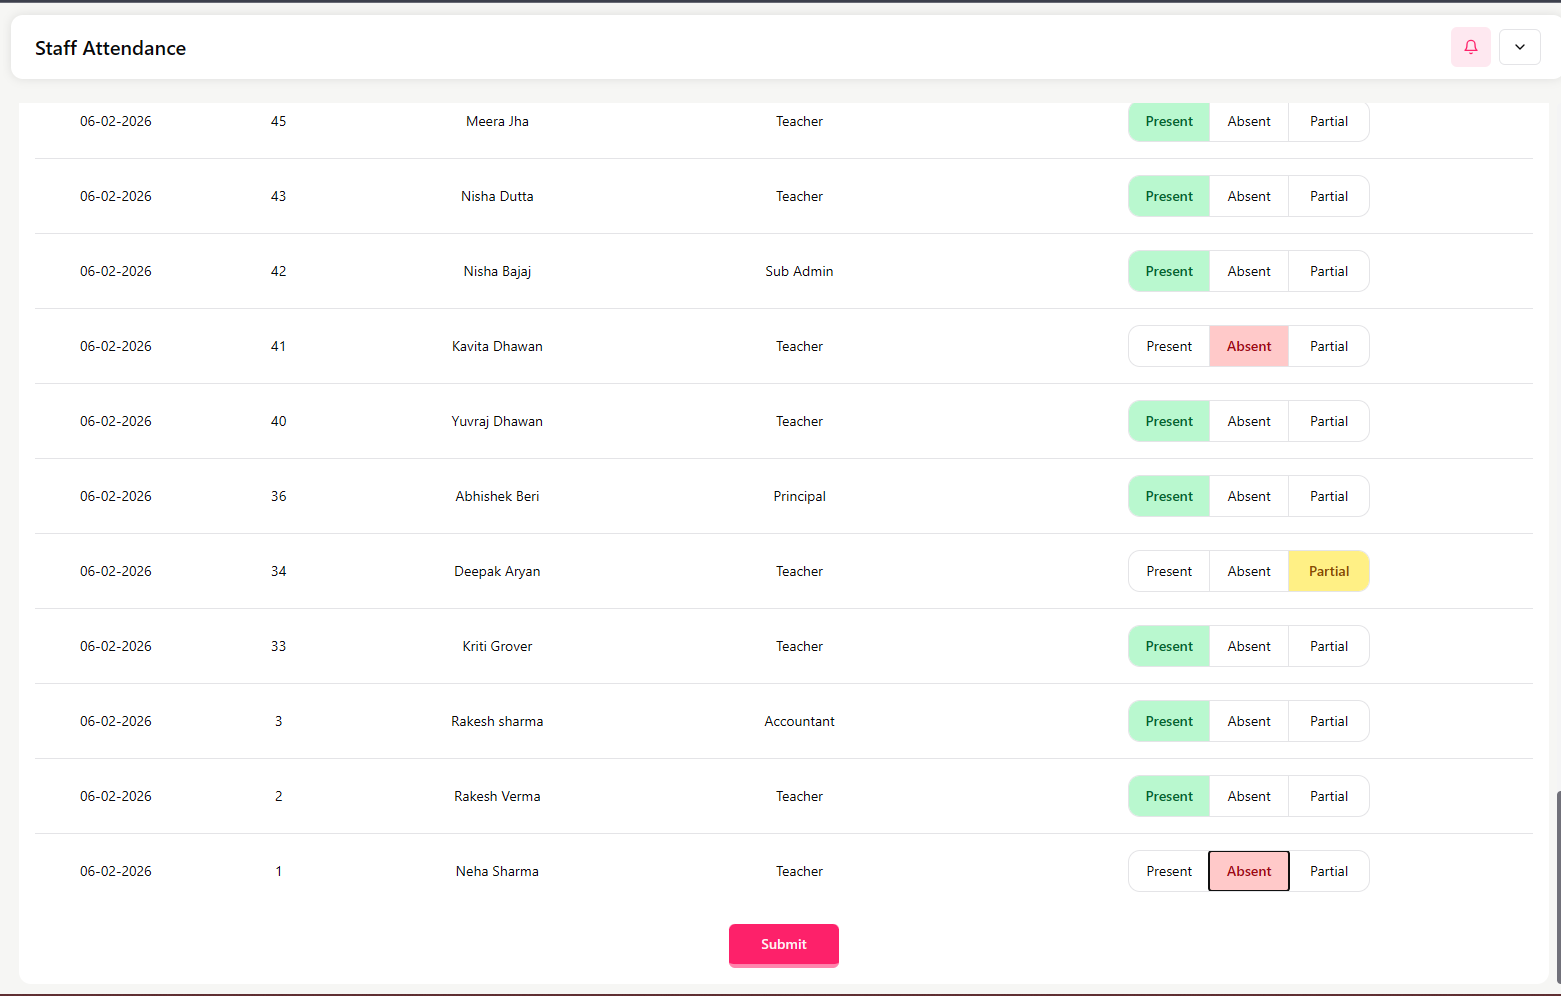Open the header chevron dropdown
This screenshot has height=996, width=1561.
(x=1519, y=47)
